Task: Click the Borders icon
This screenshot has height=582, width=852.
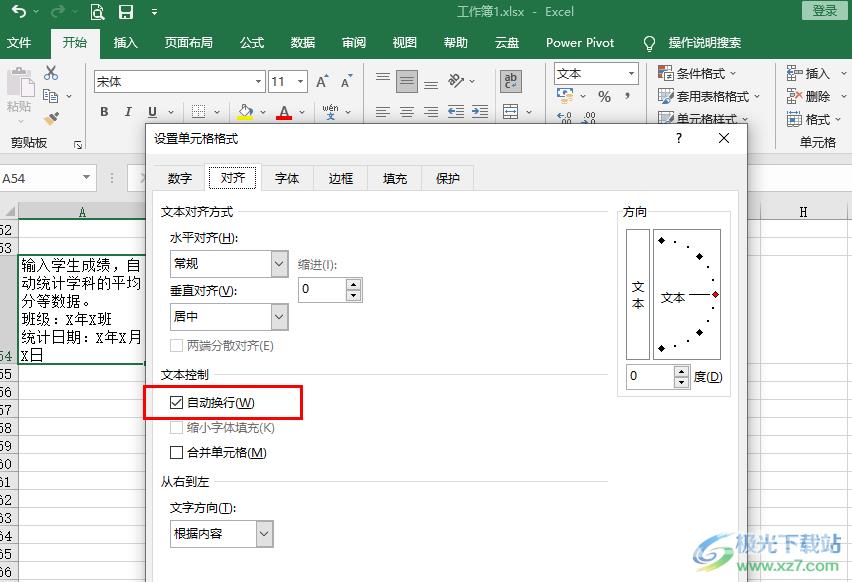Action: point(198,112)
